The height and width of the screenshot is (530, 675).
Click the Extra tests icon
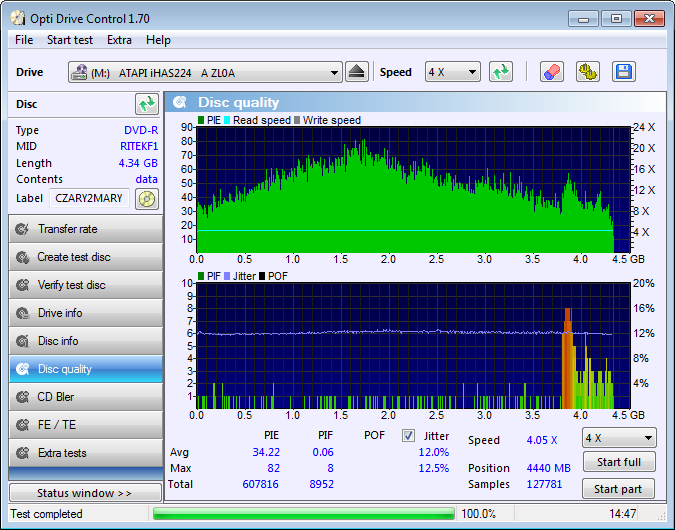pyautogui.click(x=22, y=453)
